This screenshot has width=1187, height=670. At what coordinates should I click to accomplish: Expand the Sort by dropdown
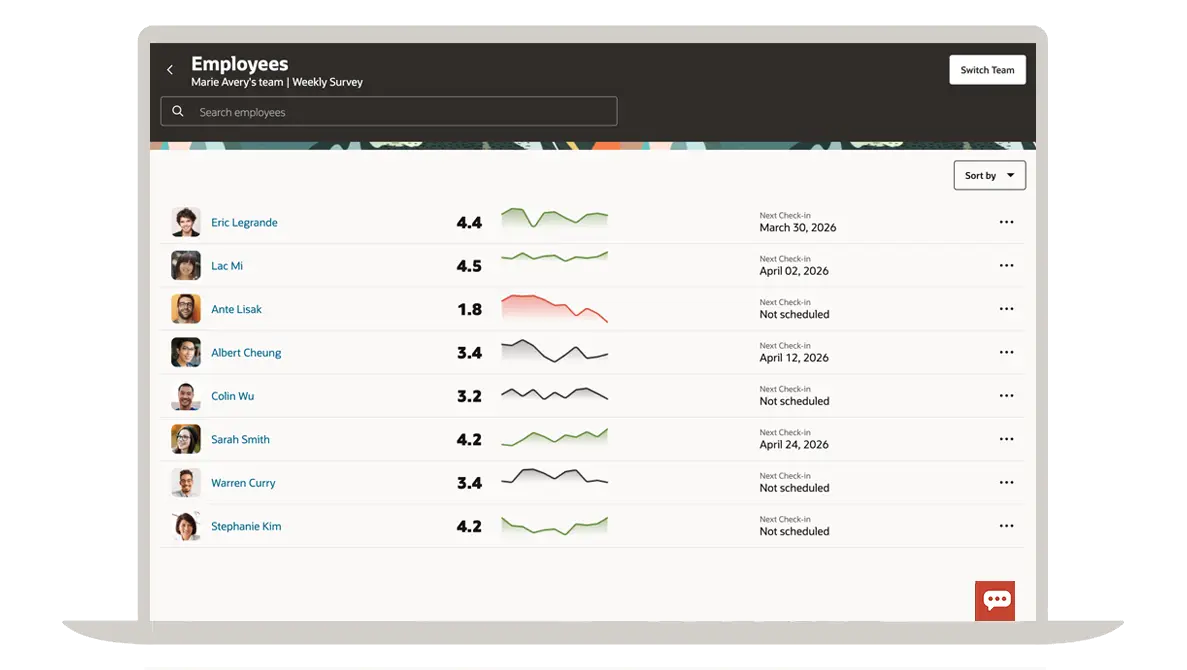(989, 176)
